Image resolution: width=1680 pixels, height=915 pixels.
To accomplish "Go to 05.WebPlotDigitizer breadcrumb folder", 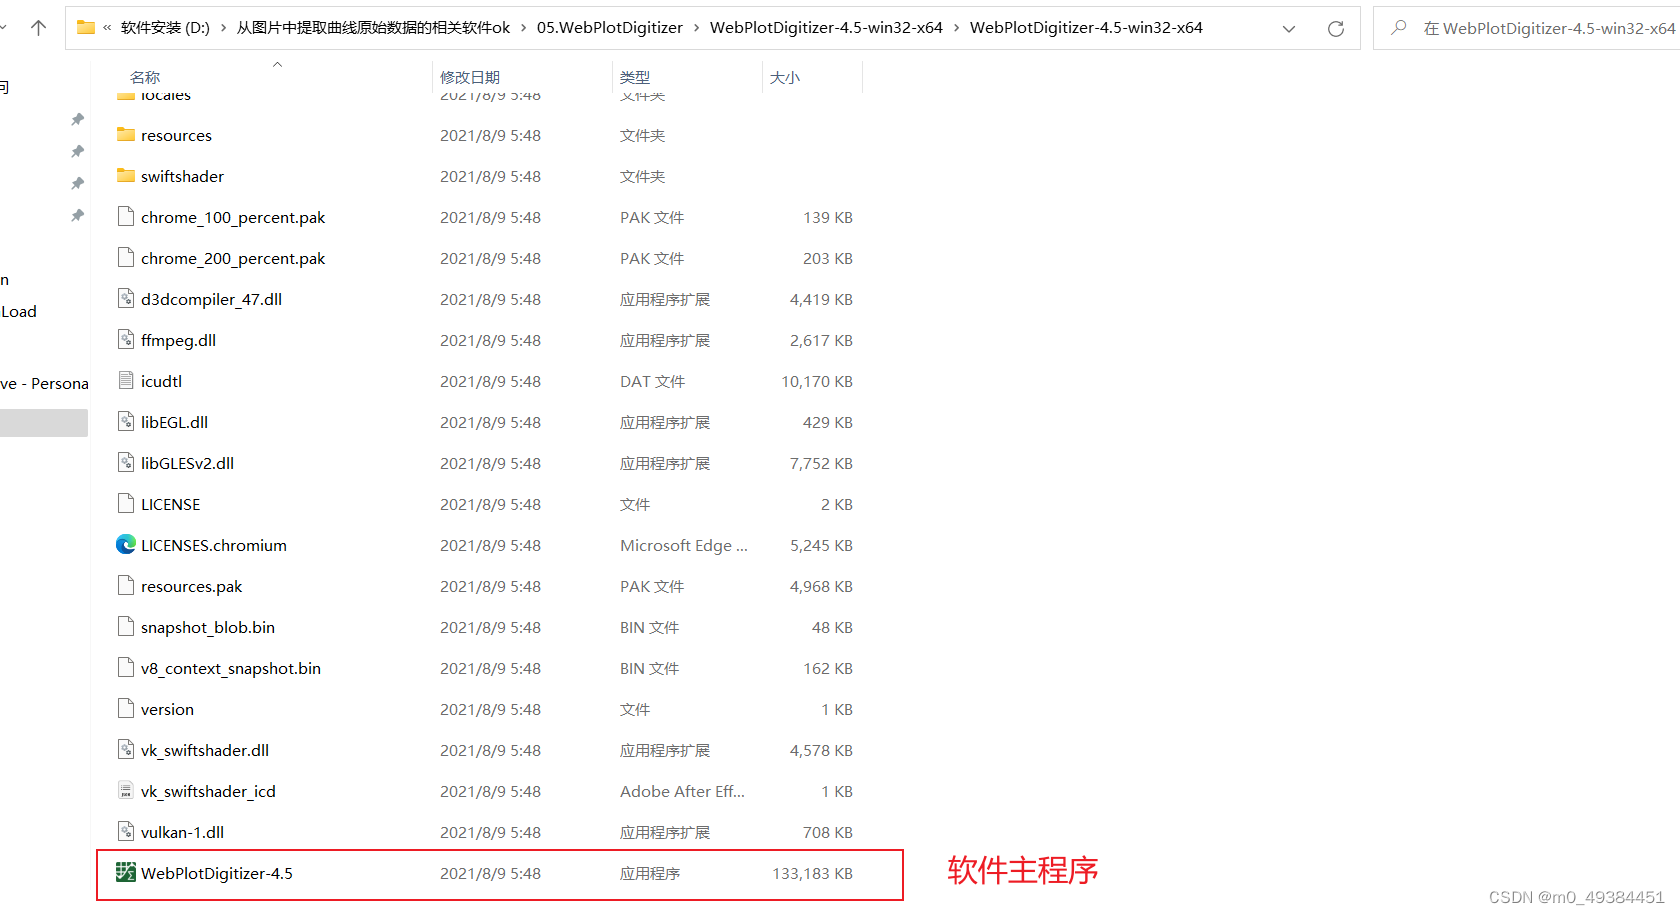I will [610, 28].
